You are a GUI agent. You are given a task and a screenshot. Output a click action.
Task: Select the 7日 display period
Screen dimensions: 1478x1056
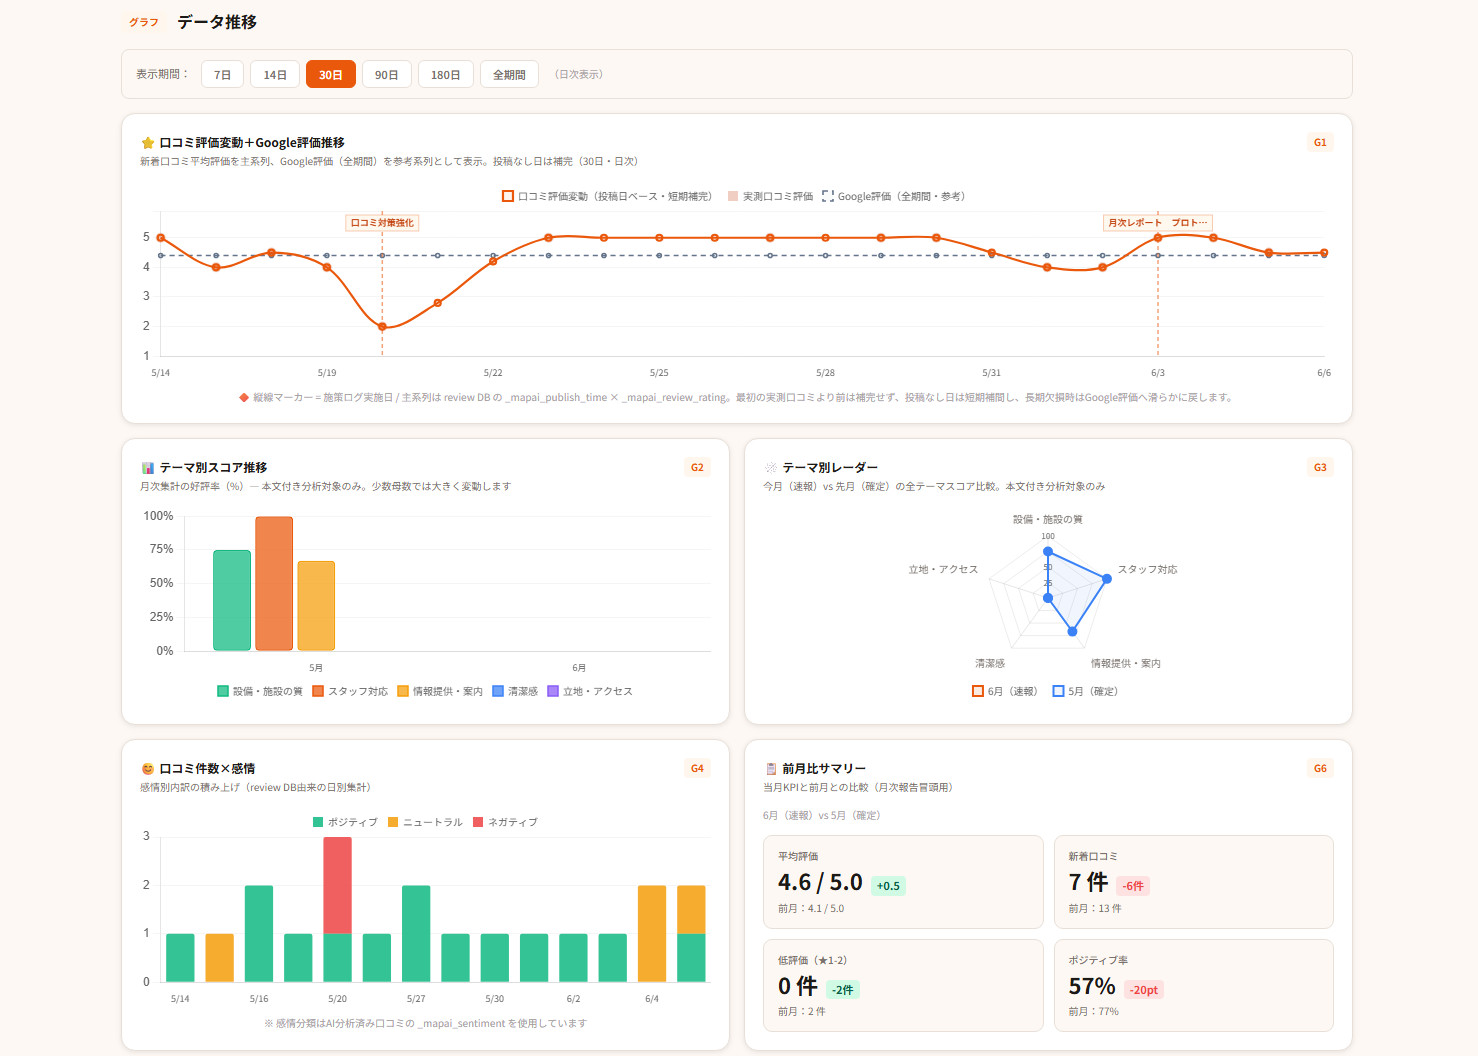222,75
